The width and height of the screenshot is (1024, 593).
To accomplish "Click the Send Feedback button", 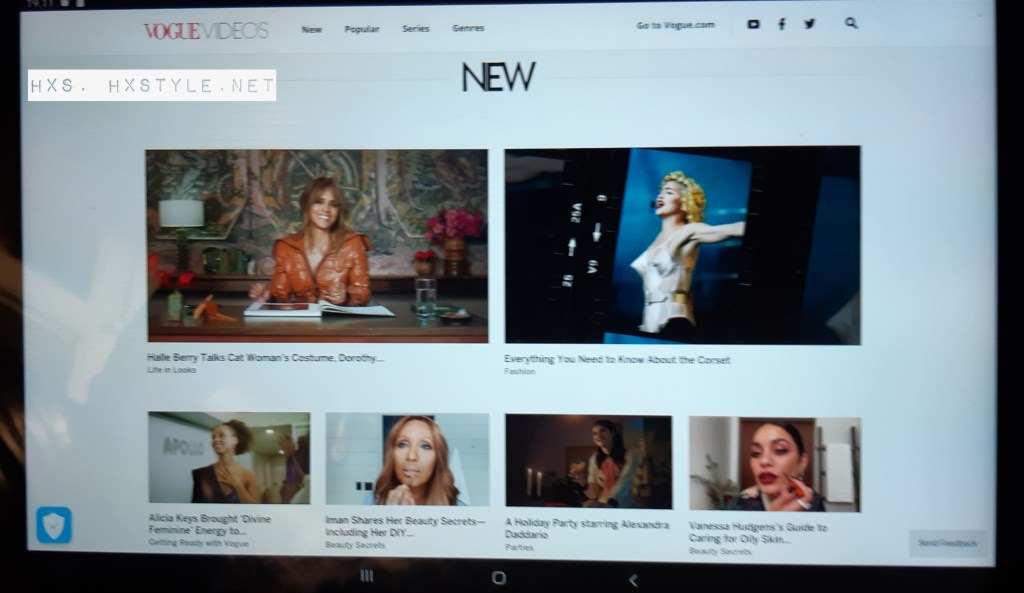I will click(949, 543).
